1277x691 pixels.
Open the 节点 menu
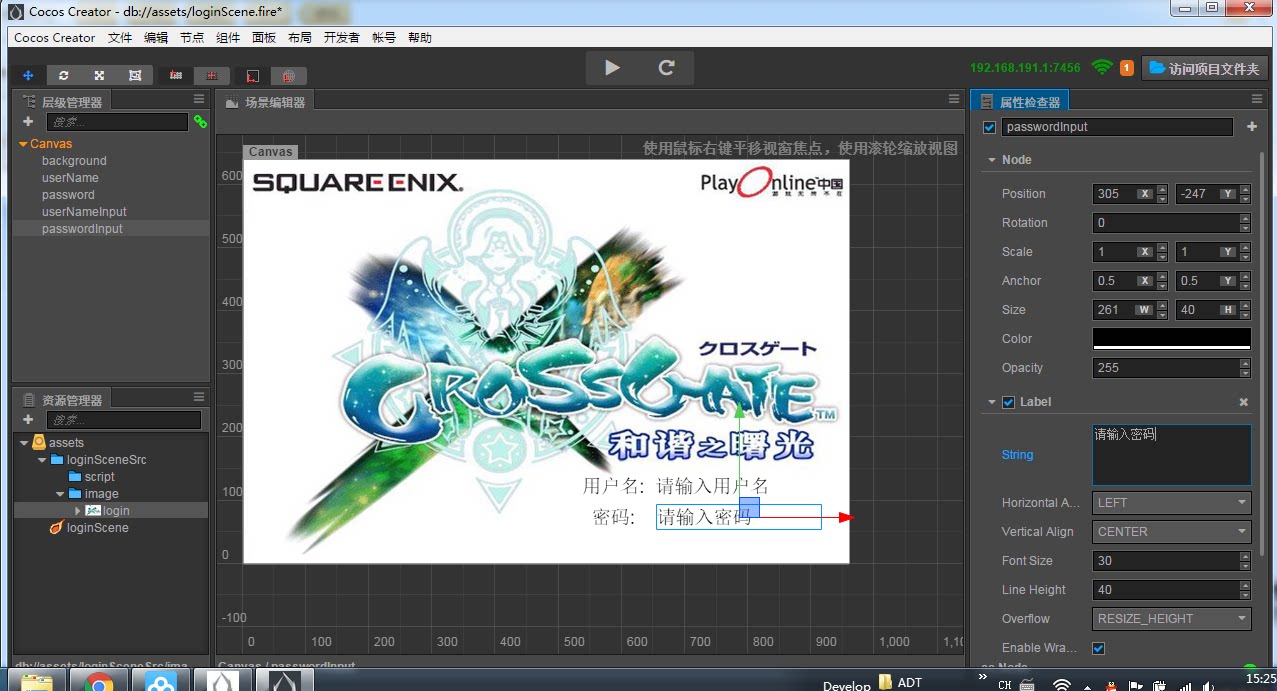[192, 38]
